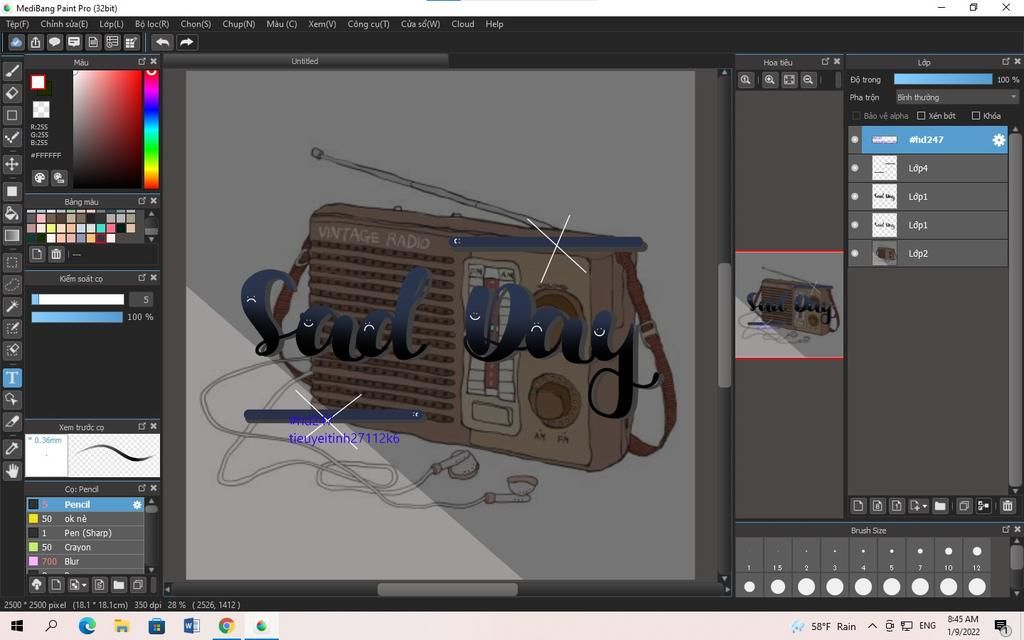Image resolution: width=1024 pixels, height=640 pixels.
Task: Open the Công cụ(T) menu
Action: click(x=368, y=24)
